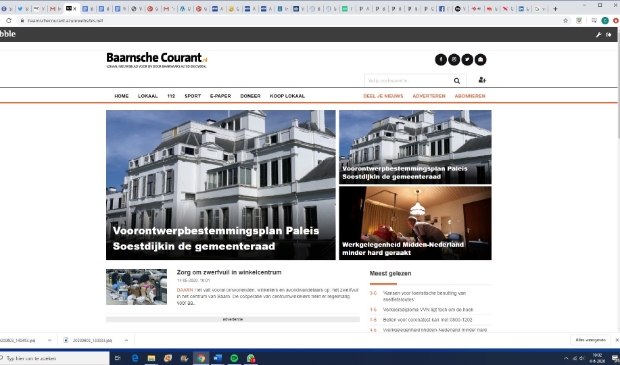Click the site search input field
Screen dimensions: 620x365
408,81
